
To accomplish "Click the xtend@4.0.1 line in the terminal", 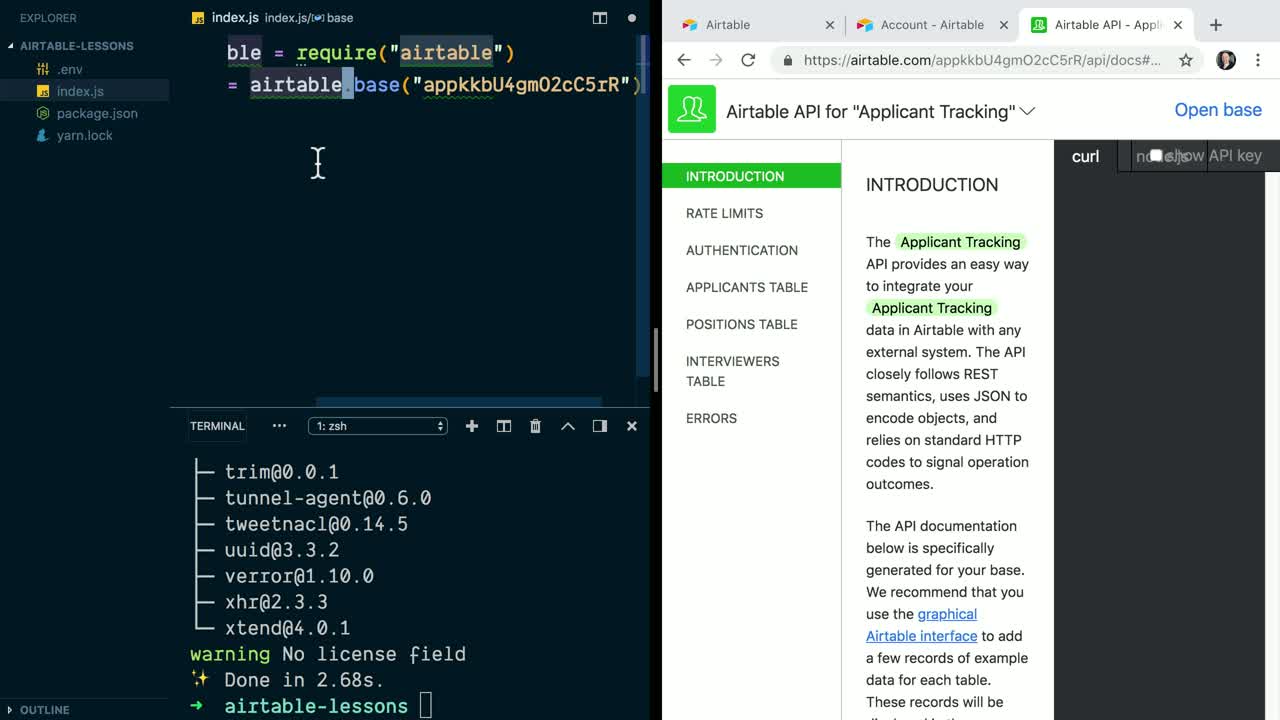I will 287,628.
